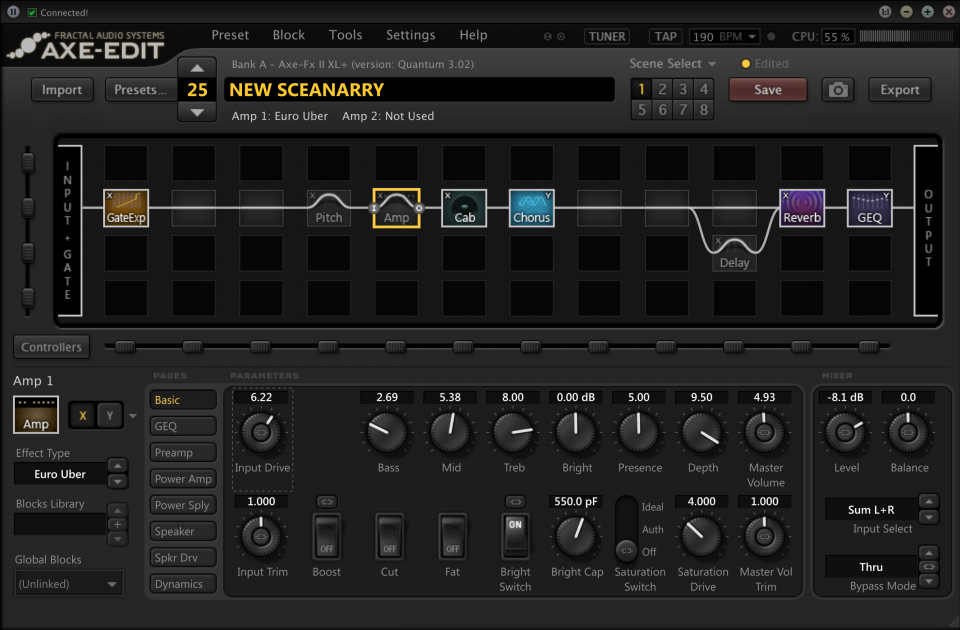Open the Tools menu
The height and width of the screenshot is (630, 960).
[x=345, y=35]
